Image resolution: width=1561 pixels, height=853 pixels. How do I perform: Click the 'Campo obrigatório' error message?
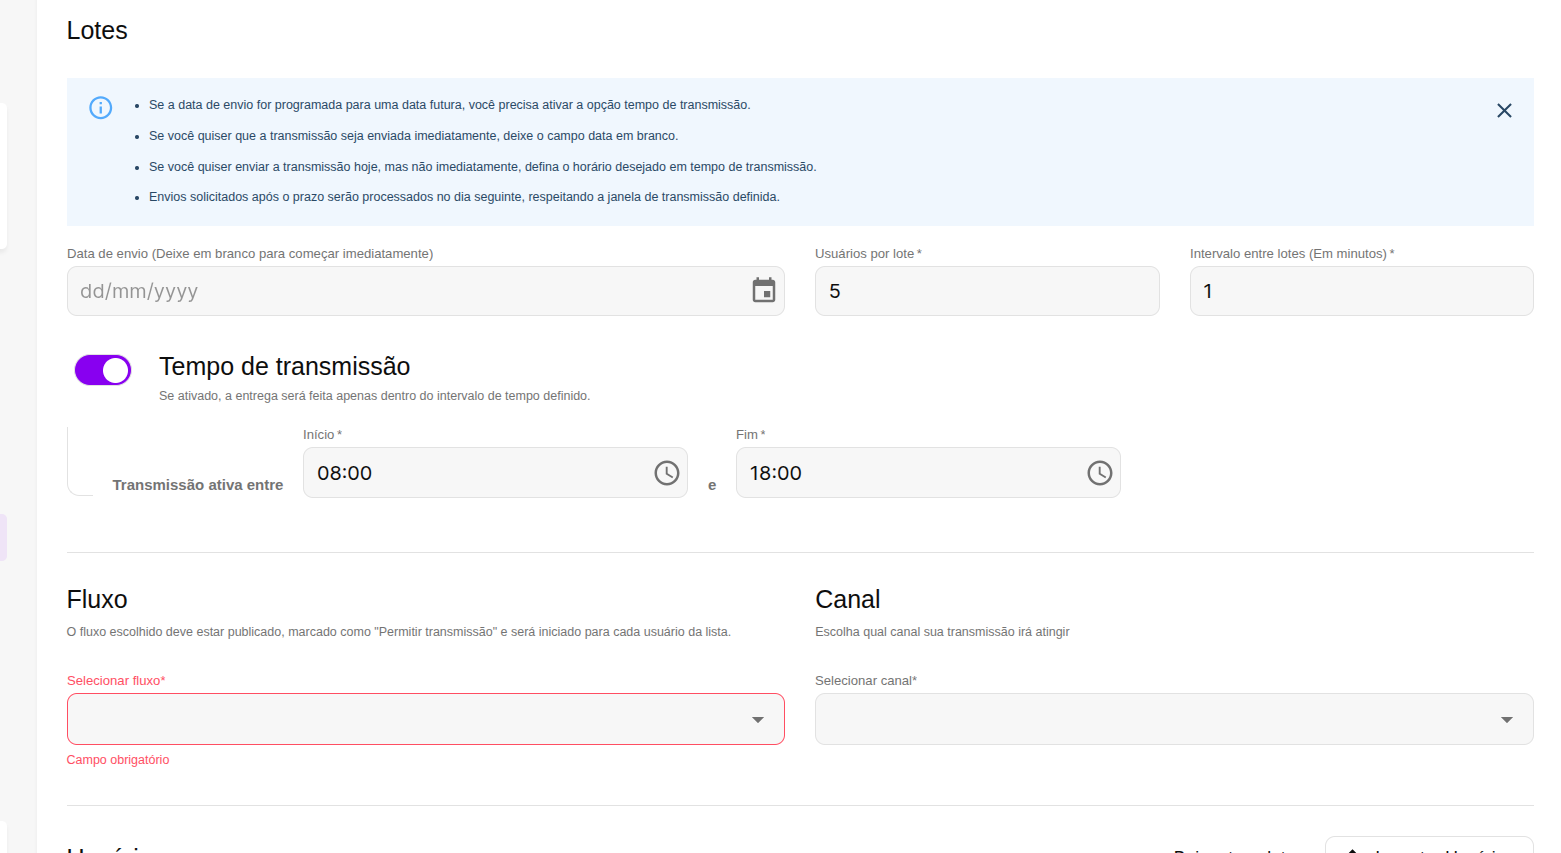point(118,760)
